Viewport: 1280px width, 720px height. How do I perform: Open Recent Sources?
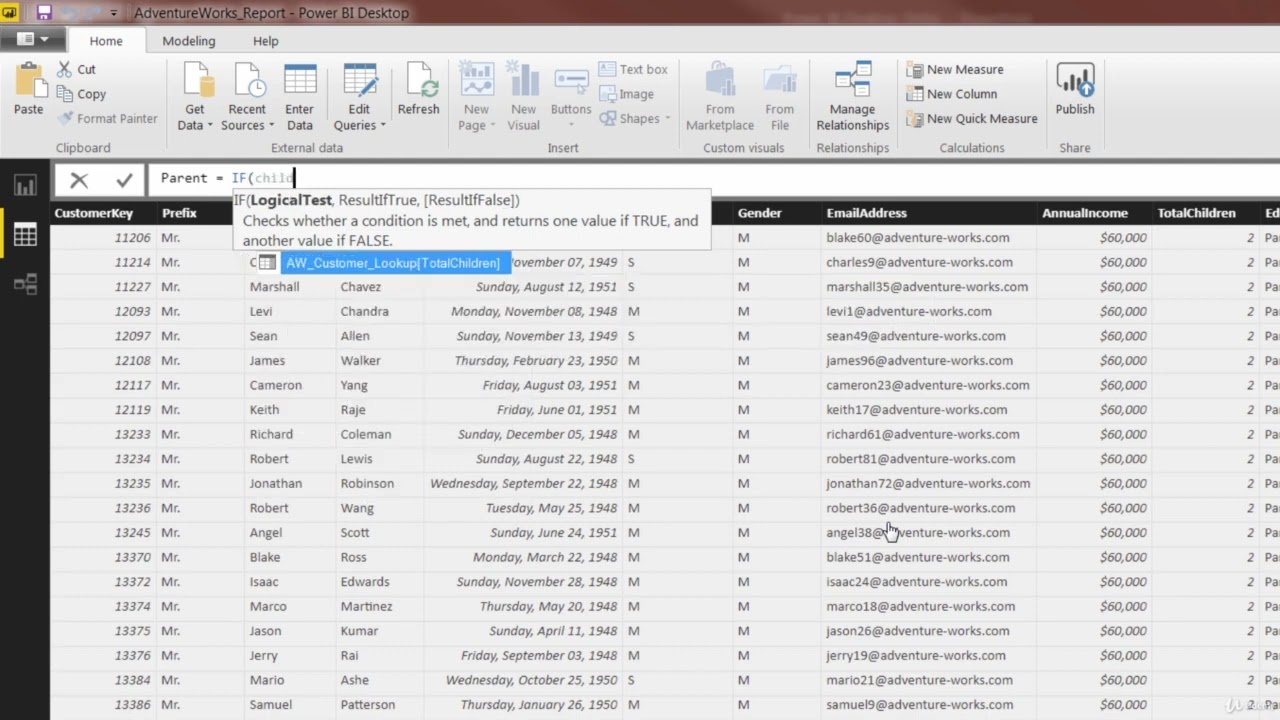click(x=247, y=97)
